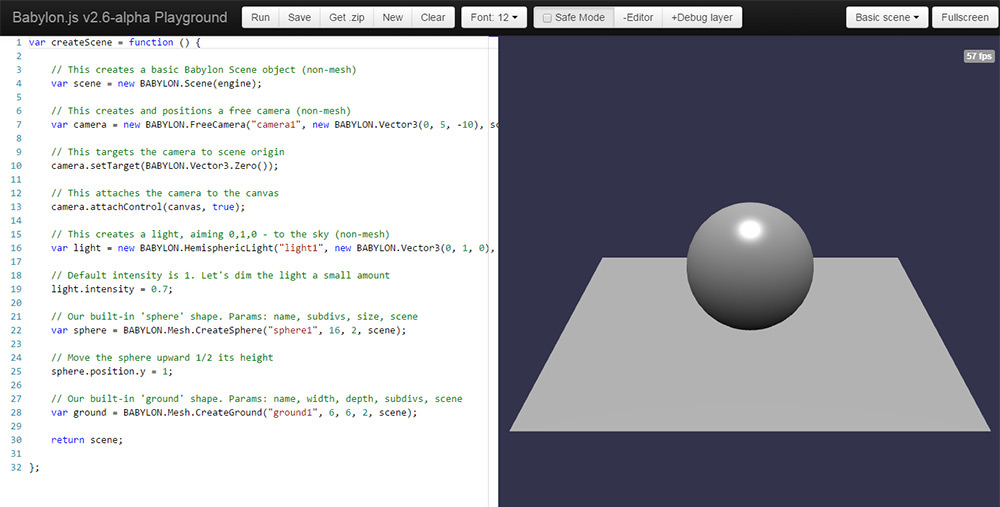Download project with Get .zip
Screen dimensions: 1000x507
(346, 17)
